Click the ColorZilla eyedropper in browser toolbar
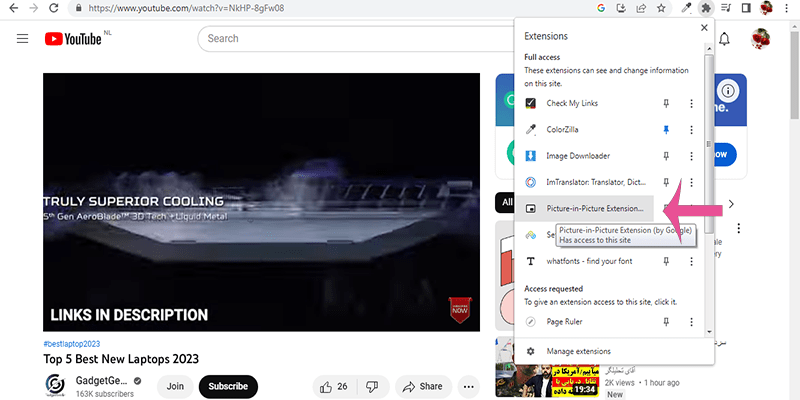This screenshot has width=800, height=400. click(x=686, y=8)
